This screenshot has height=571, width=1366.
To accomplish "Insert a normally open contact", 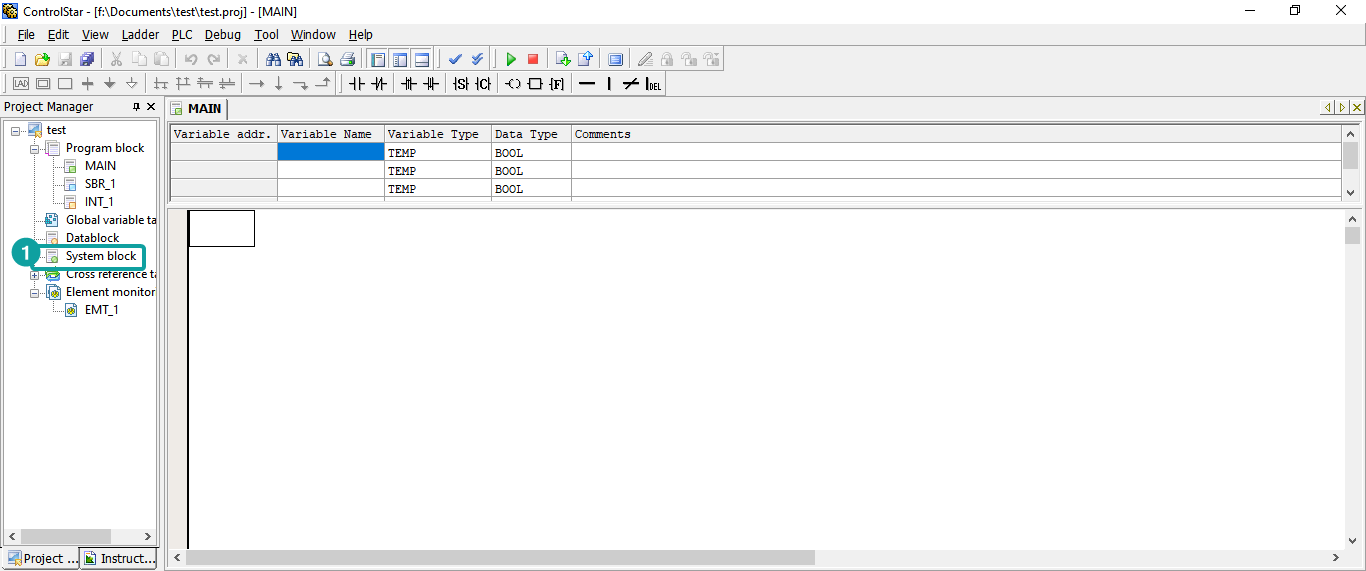I will (x=356, y=84).
